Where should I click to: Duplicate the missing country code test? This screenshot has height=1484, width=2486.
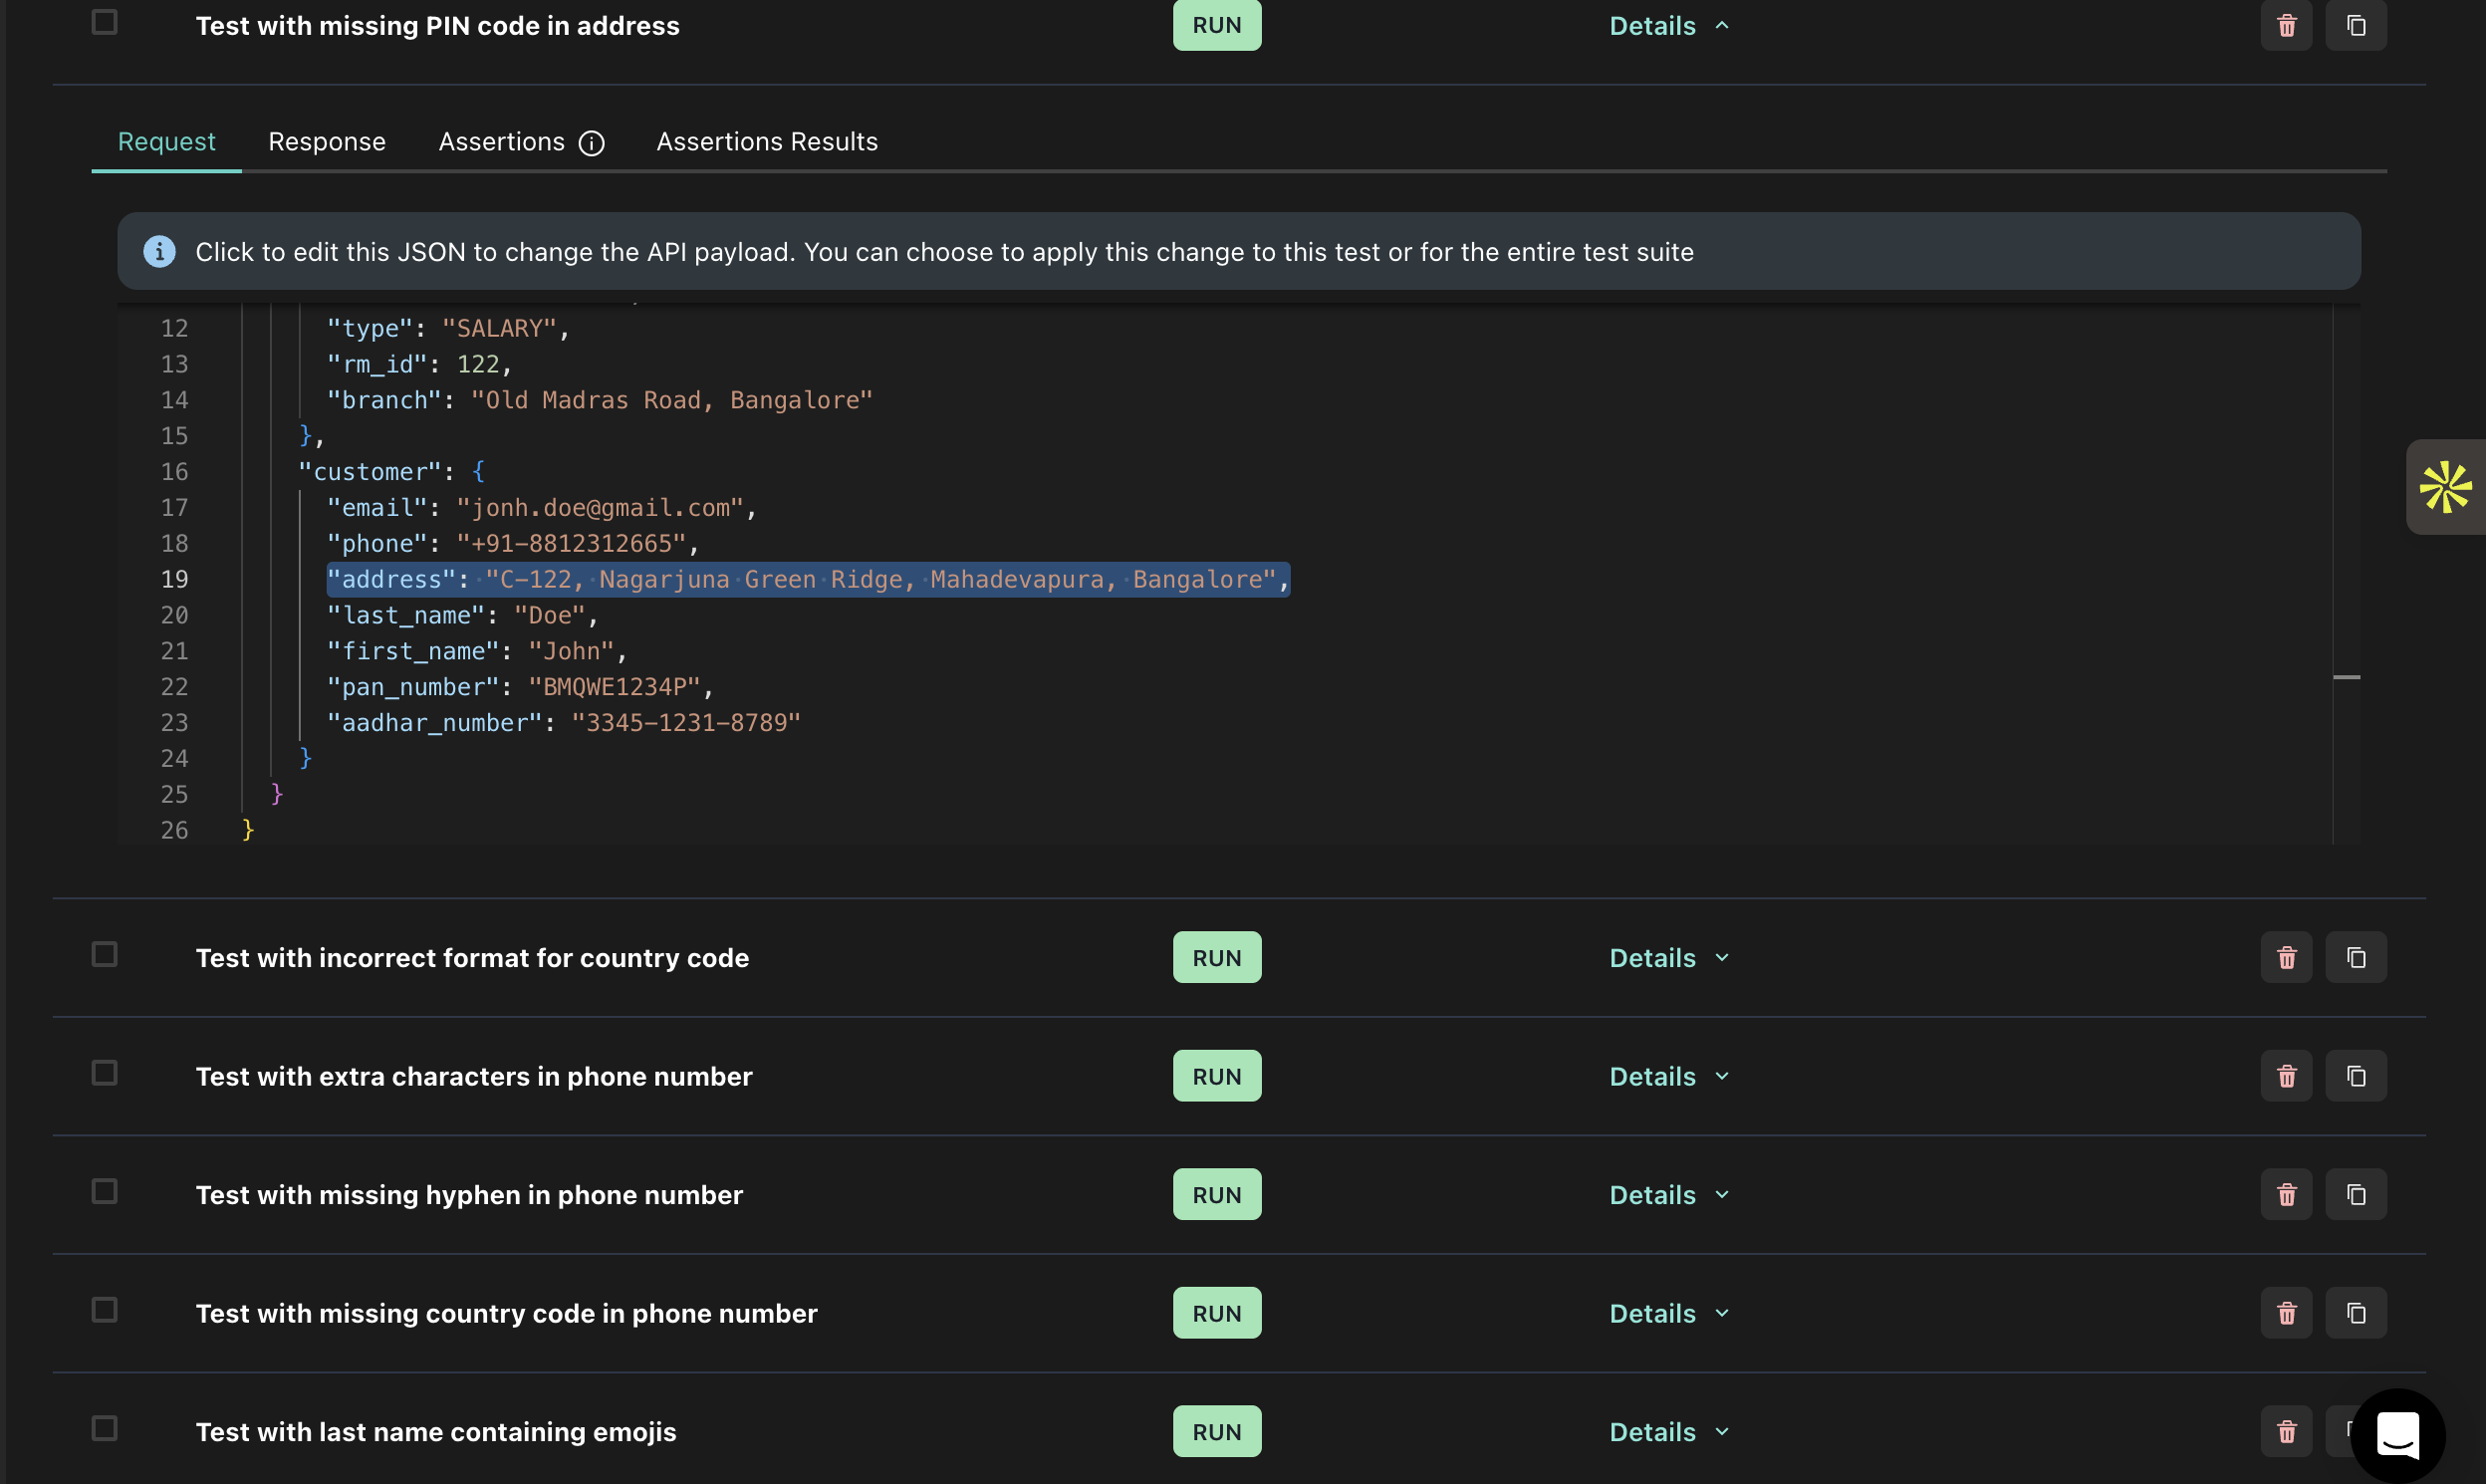2355,1313
